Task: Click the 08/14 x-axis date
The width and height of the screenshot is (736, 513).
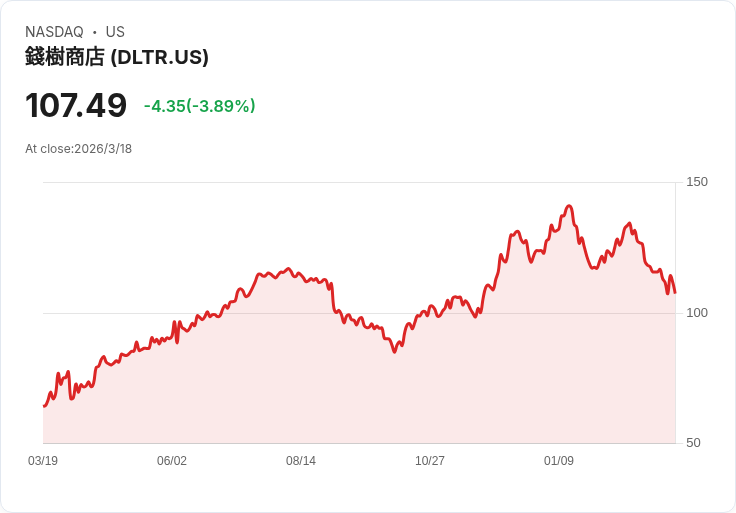Action: point(301,461)
